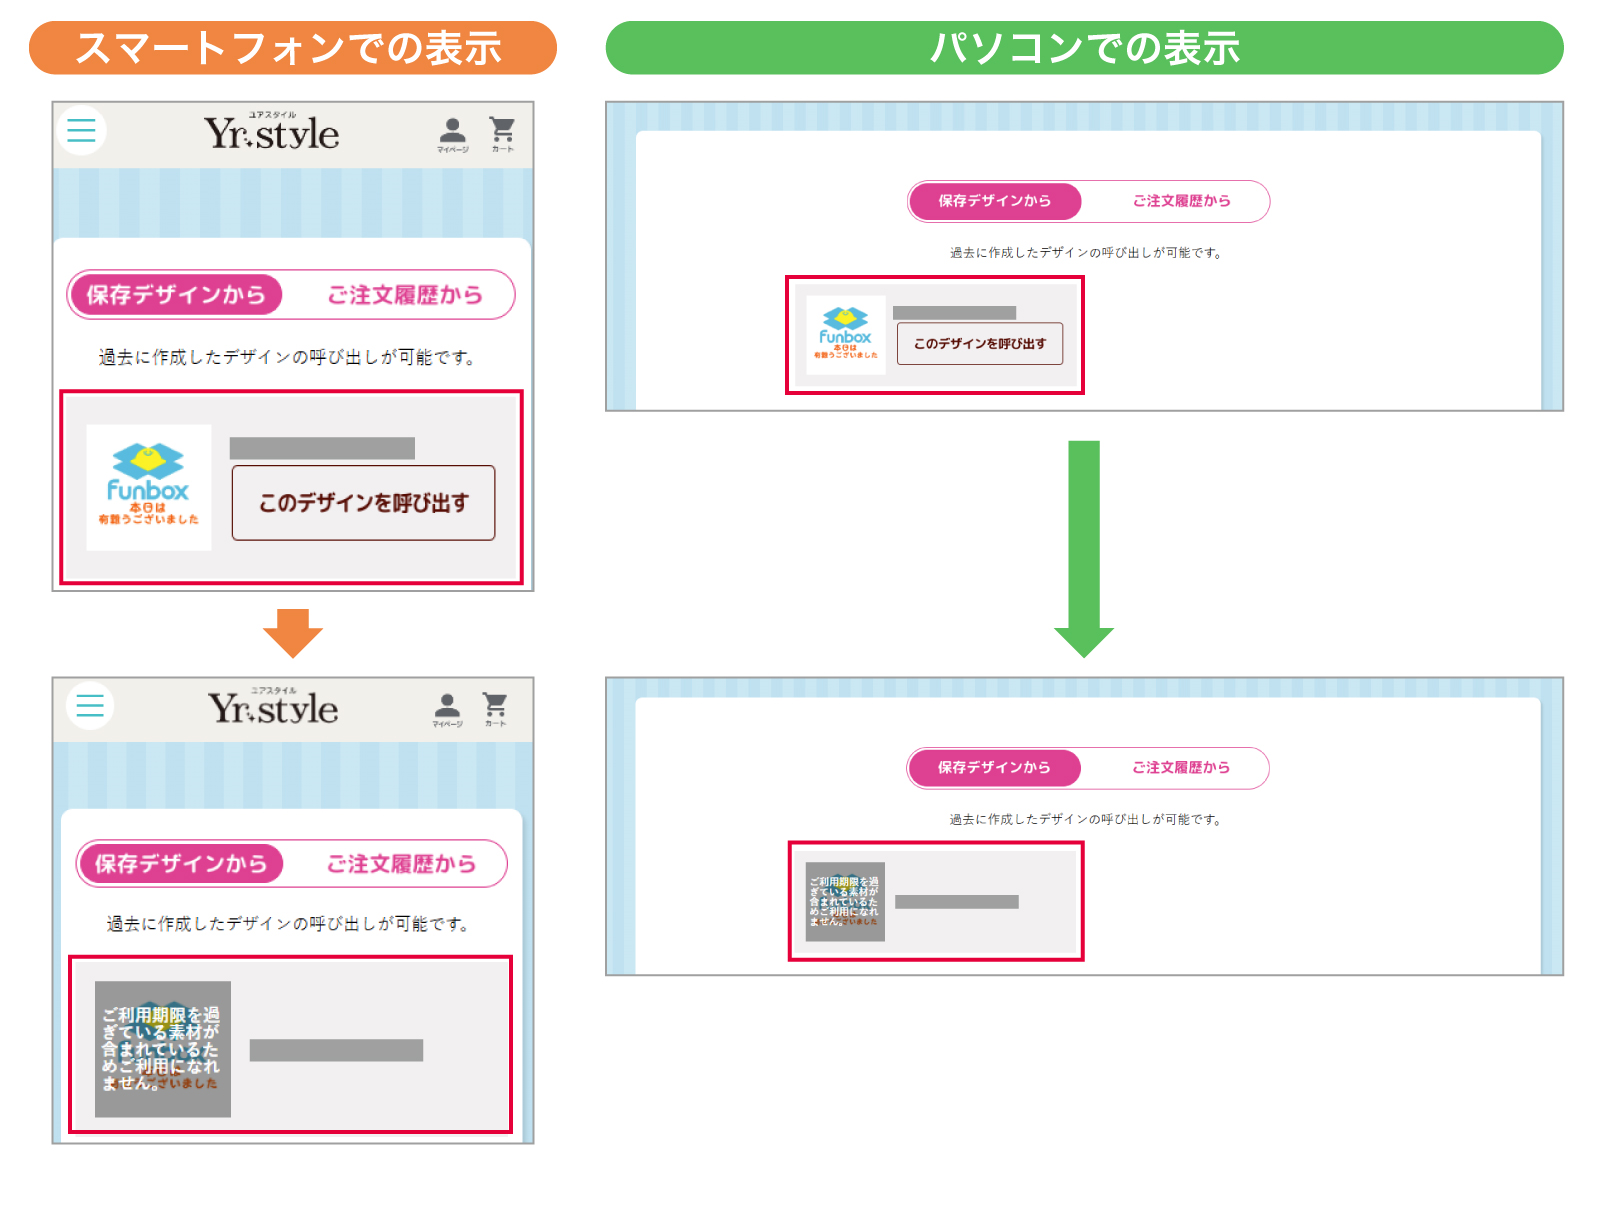
Task: Select 保存デザインから tab in upper PC screen
Action: (994, 201)
